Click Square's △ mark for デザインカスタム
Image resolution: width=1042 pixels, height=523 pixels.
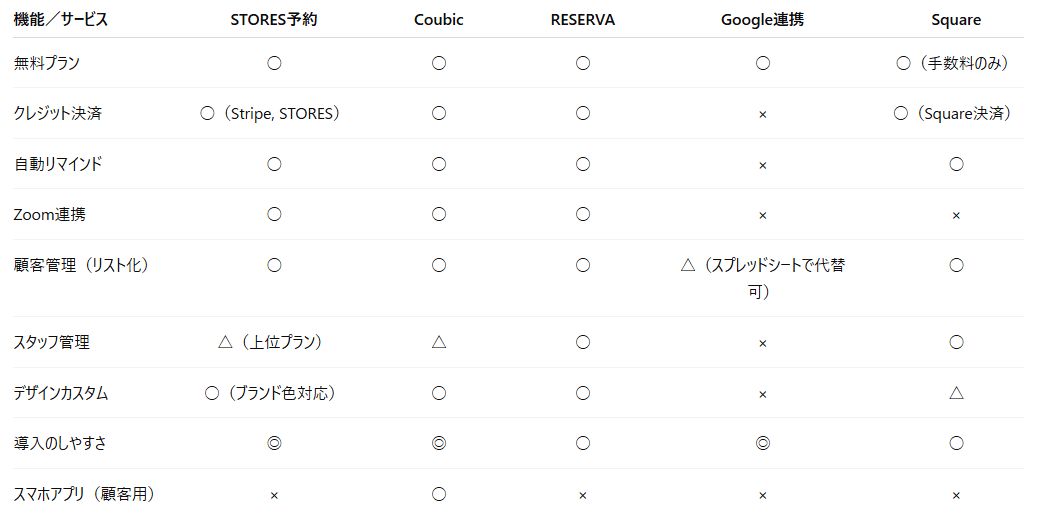[956, 393]
